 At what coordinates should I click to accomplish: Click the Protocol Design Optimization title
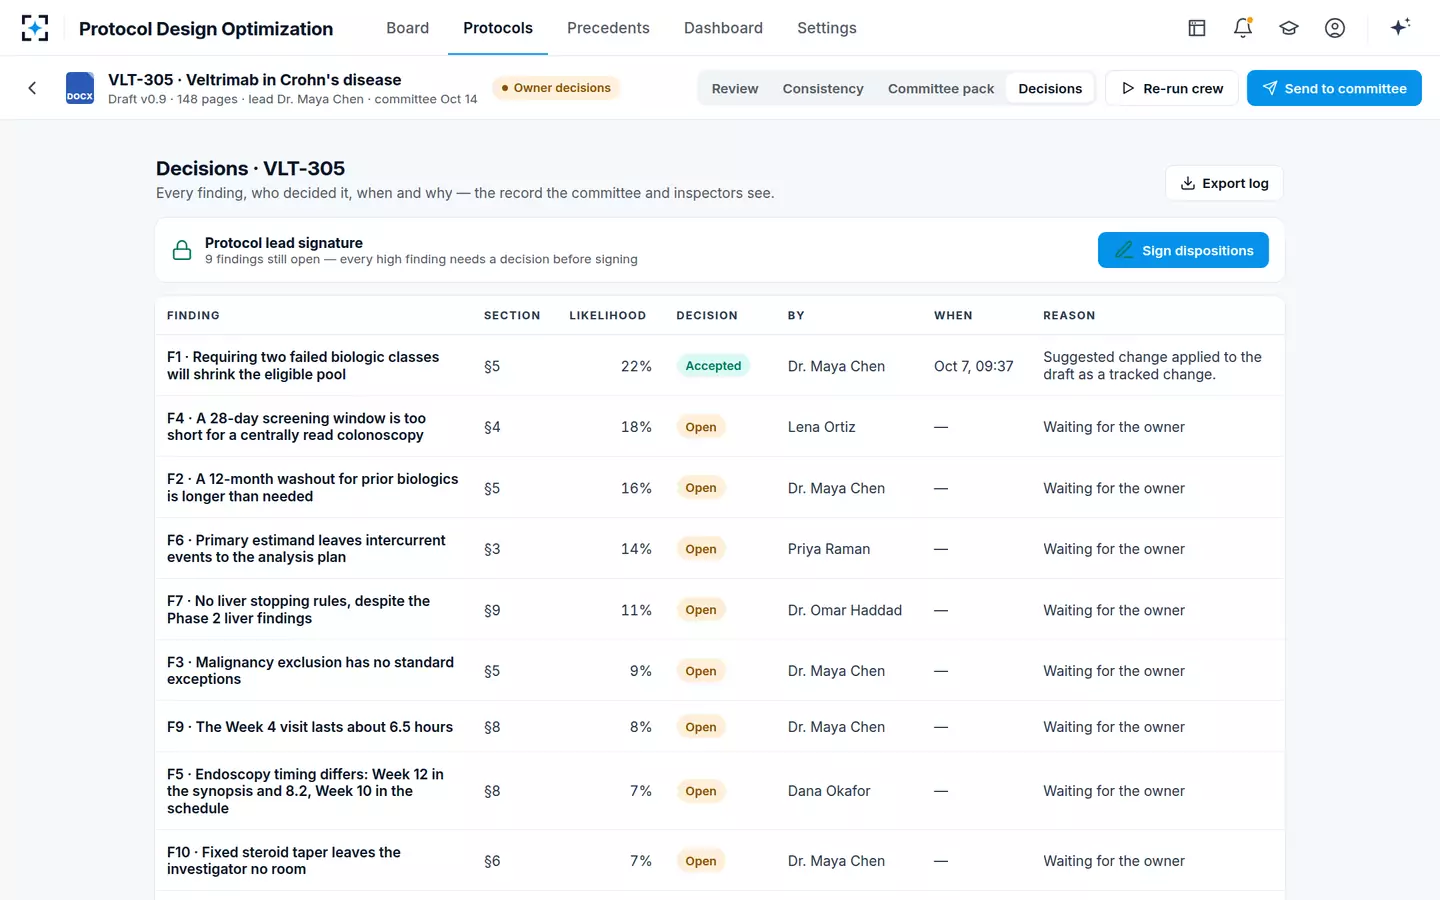tap(206, 28)
